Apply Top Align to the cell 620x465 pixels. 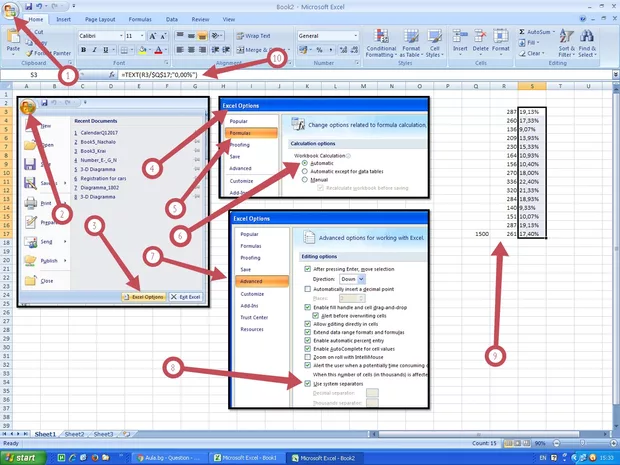180,36
